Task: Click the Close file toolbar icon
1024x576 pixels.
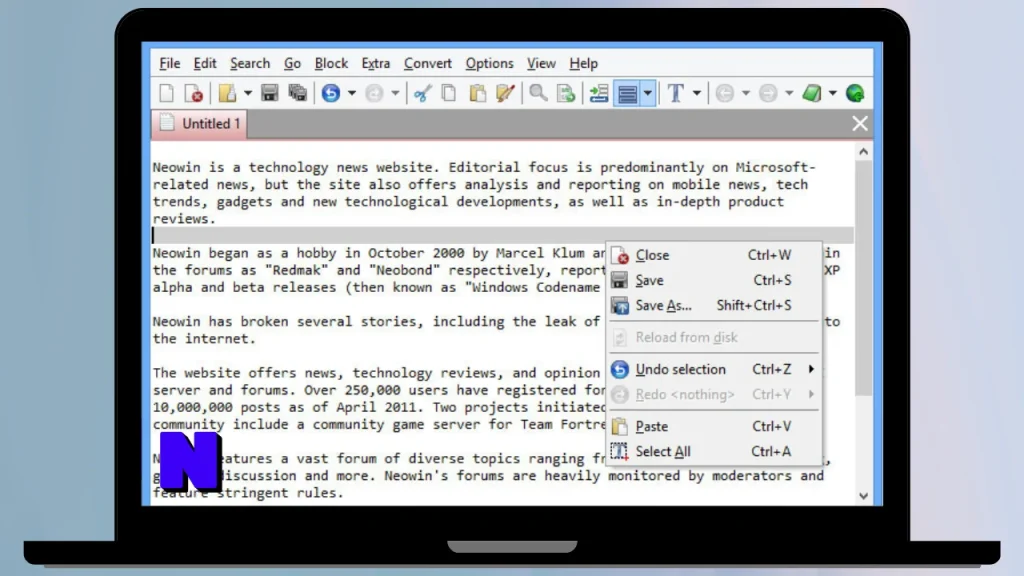Action: (194, 93)
